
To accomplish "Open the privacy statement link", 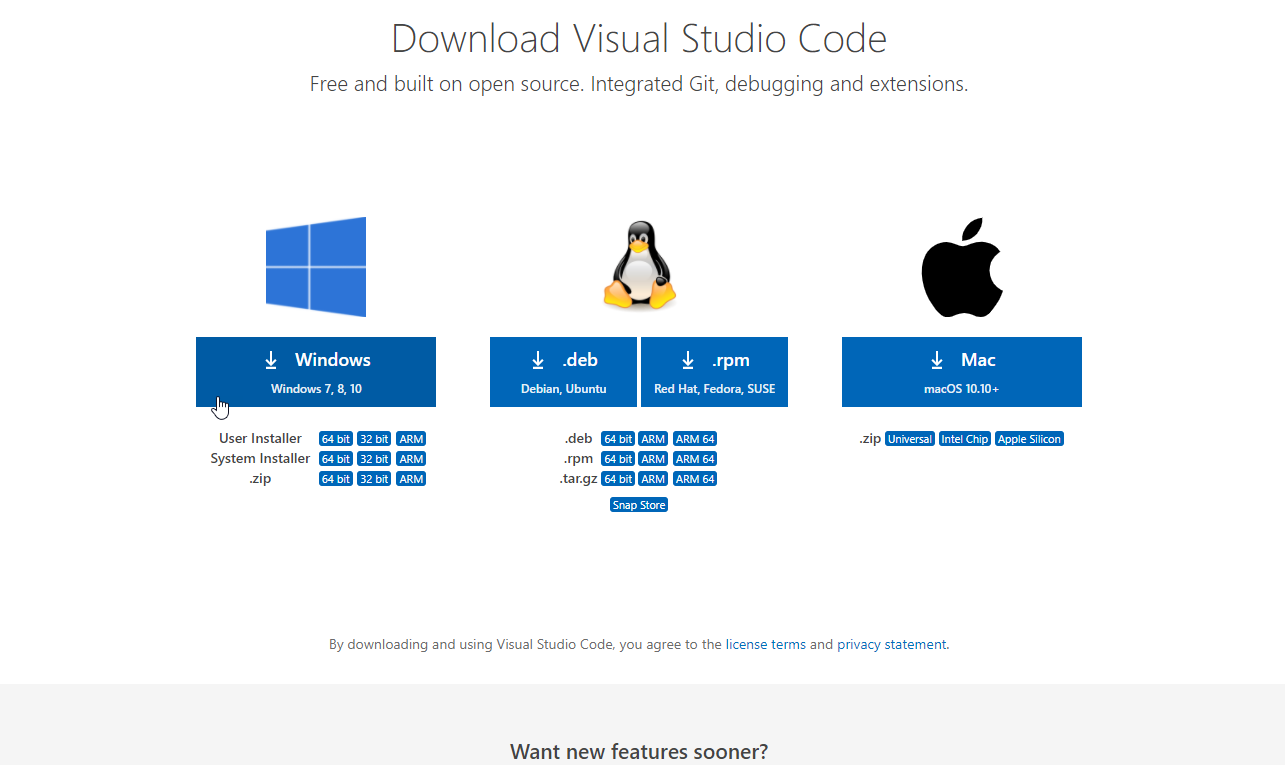I will tap(892, 645).
